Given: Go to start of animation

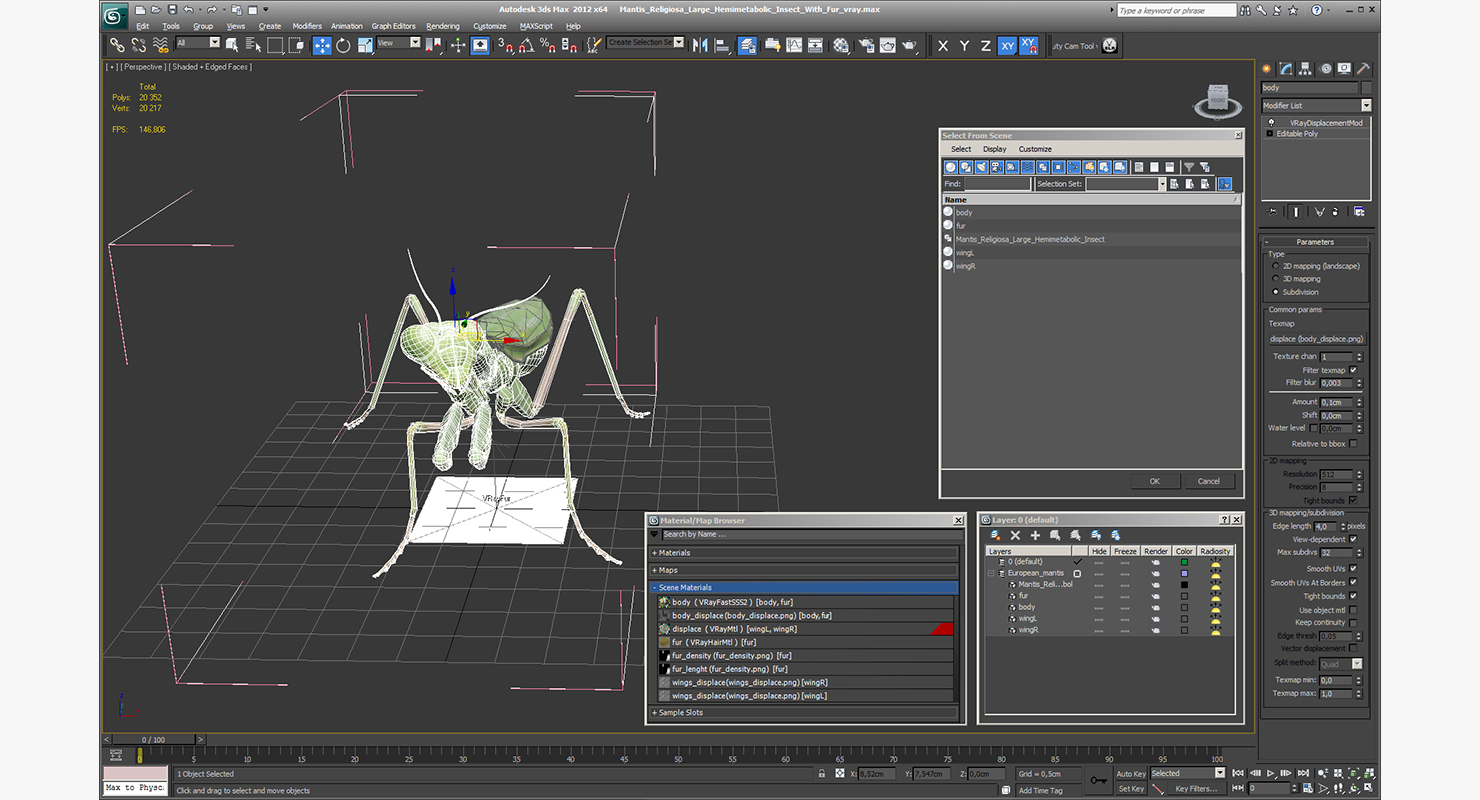Looking at the screenshot, I should pyautogui.click(x=1238, y=773).
